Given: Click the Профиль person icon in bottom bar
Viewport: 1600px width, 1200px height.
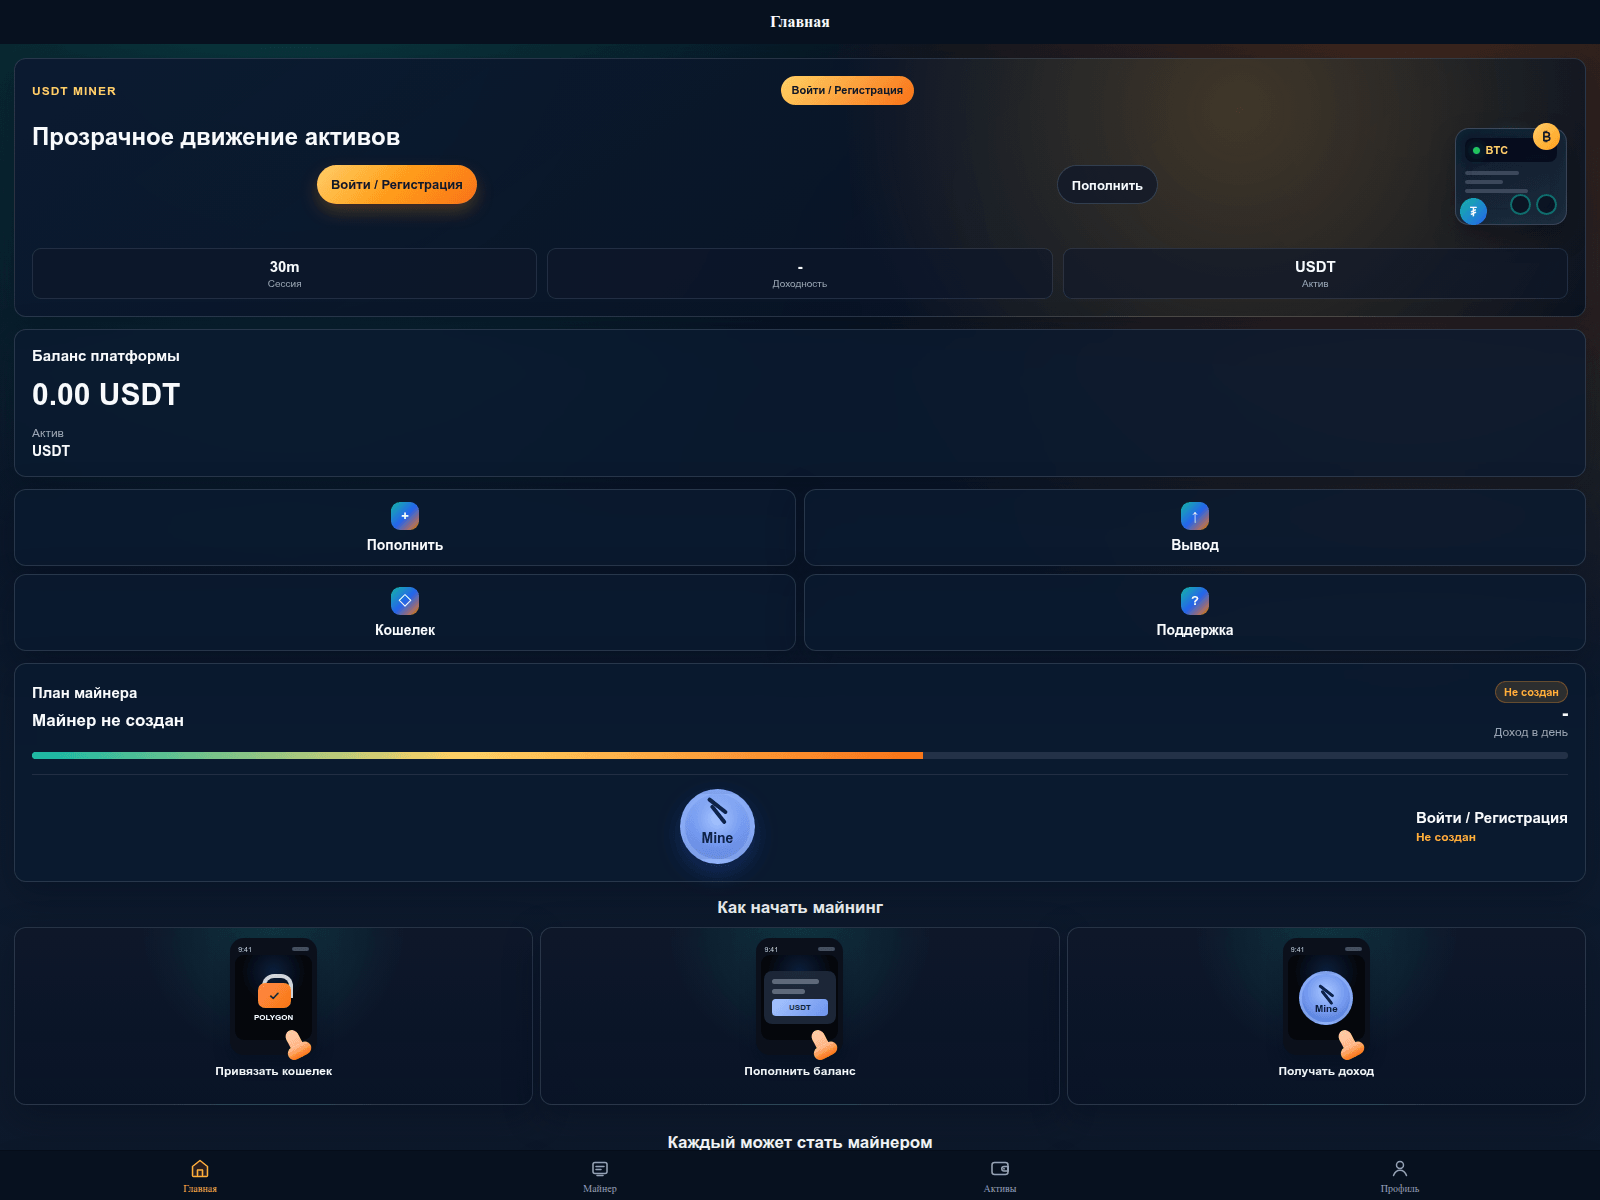Looking at the screenshot, I should [x=1400, y=1168].
